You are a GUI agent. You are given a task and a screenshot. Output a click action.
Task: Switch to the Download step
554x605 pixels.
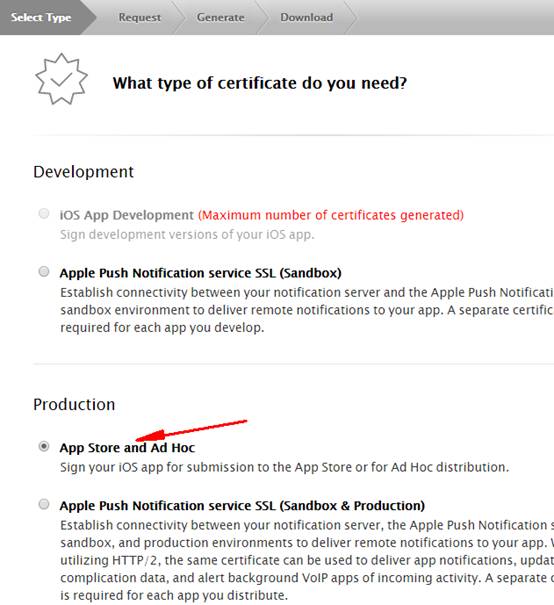307,17
